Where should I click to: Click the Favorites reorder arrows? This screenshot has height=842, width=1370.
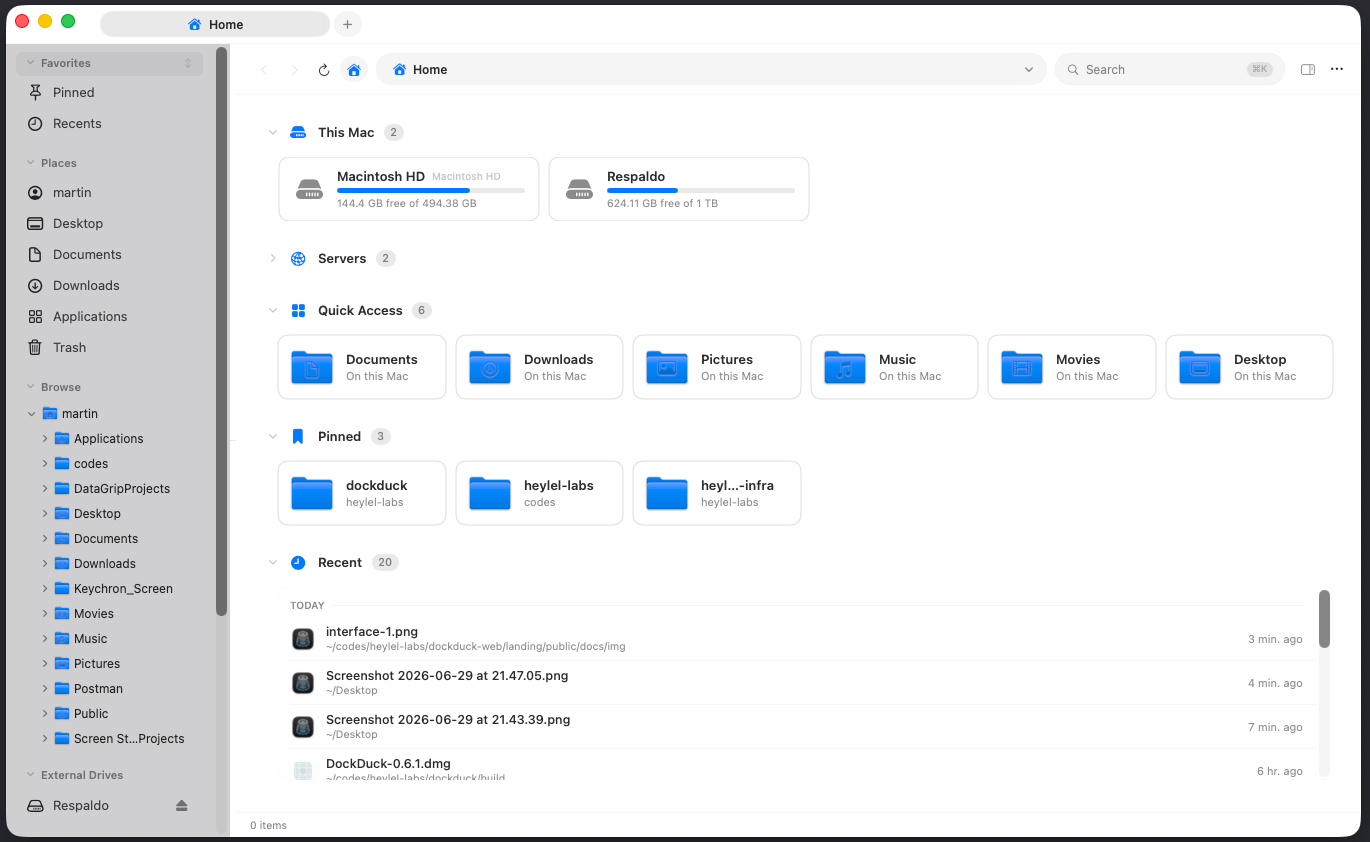[188, 63]
